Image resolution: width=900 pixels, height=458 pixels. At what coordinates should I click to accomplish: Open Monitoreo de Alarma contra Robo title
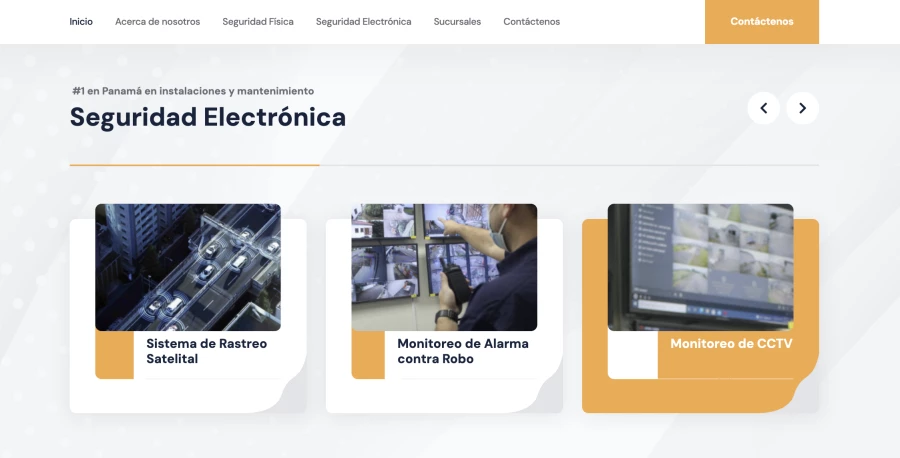[x=463, y=351]
